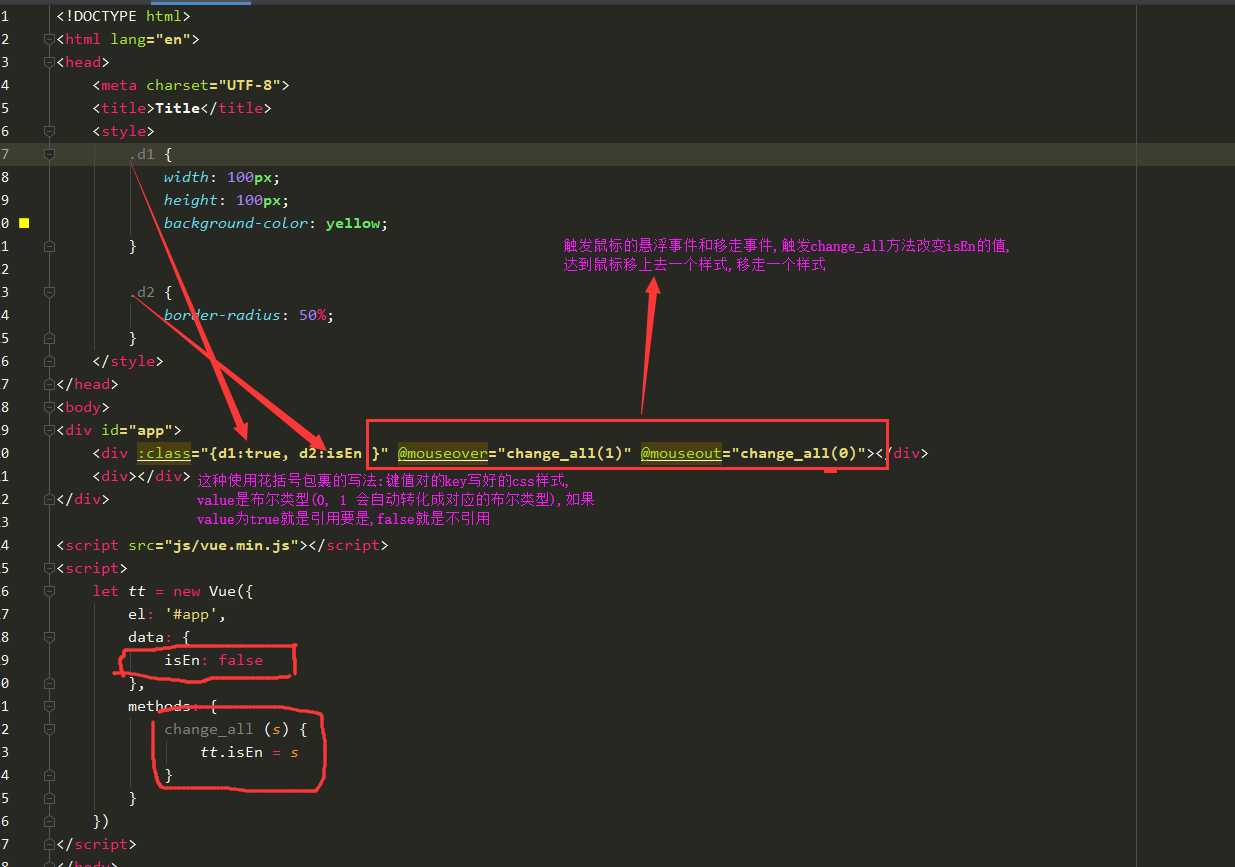Fold the change_all function body
This screenshot has width=1235, height=867.
coord(48,729)
